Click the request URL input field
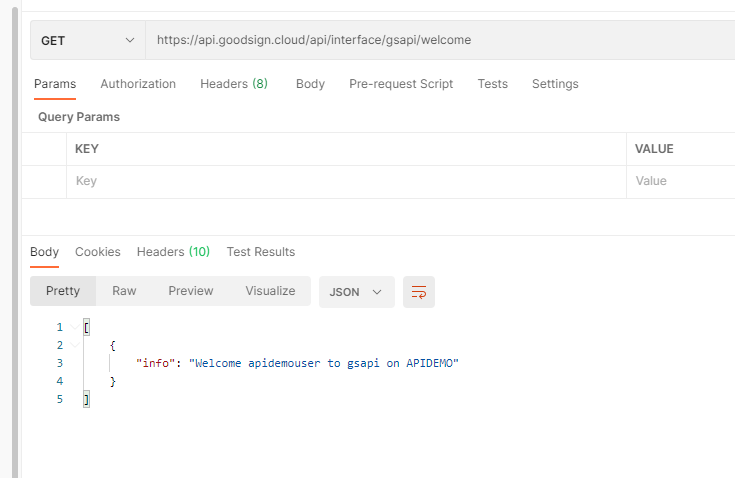This screenshot has height=478, width=735. (440, 40)
